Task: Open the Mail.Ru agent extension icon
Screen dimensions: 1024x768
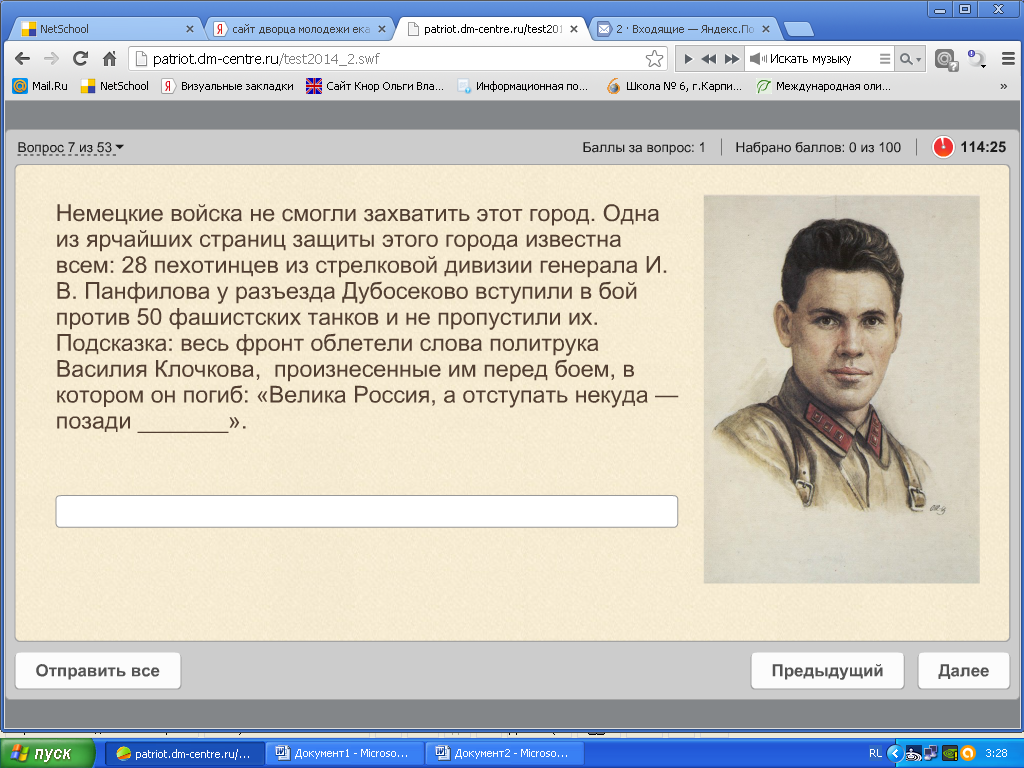Action: [945, 59]
